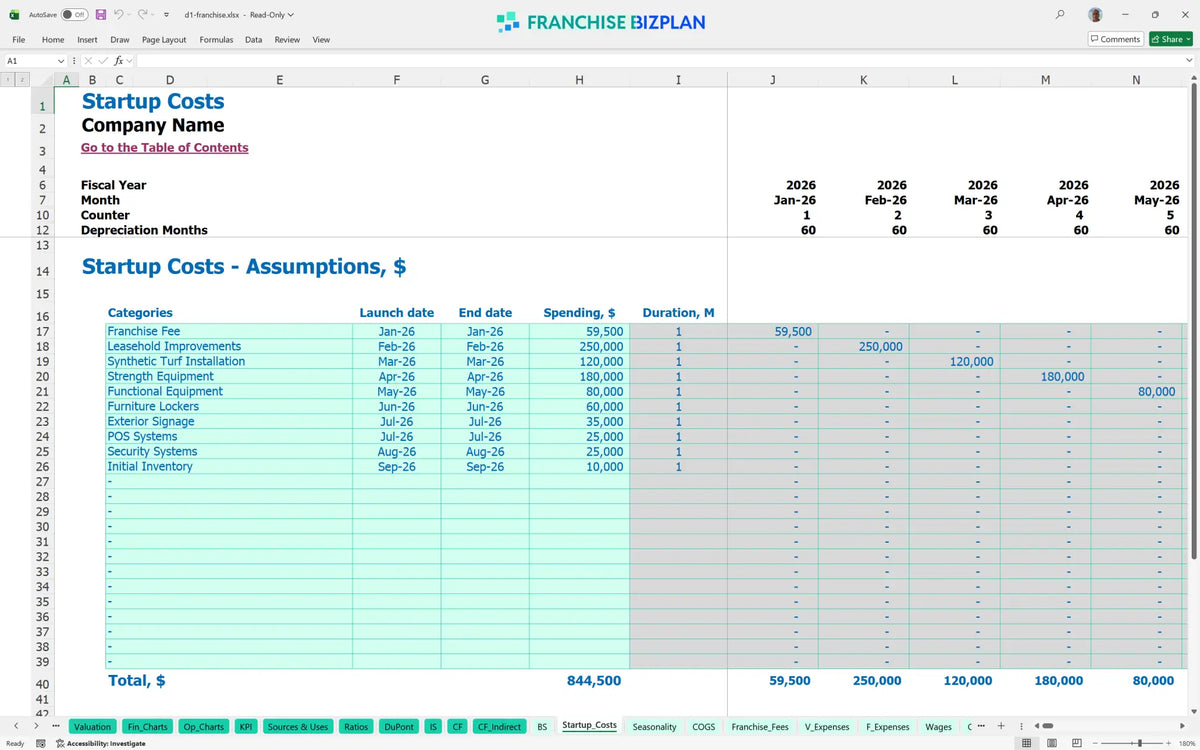Open the Review ribbon tab
The image size is (1200, 750).
(287, 39)
